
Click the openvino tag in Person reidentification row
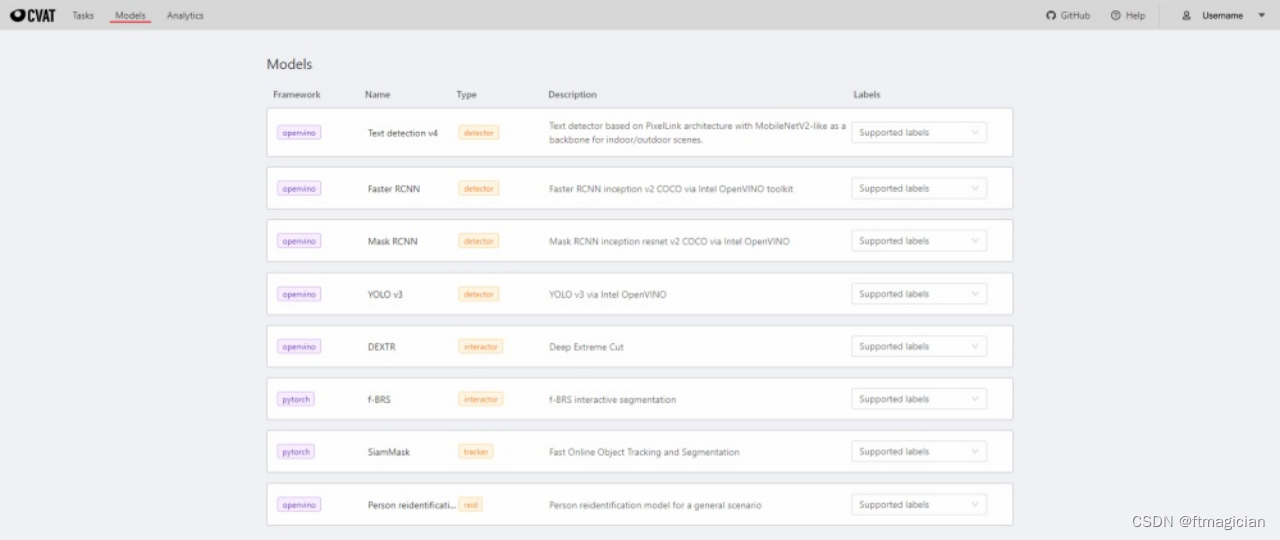299,505
